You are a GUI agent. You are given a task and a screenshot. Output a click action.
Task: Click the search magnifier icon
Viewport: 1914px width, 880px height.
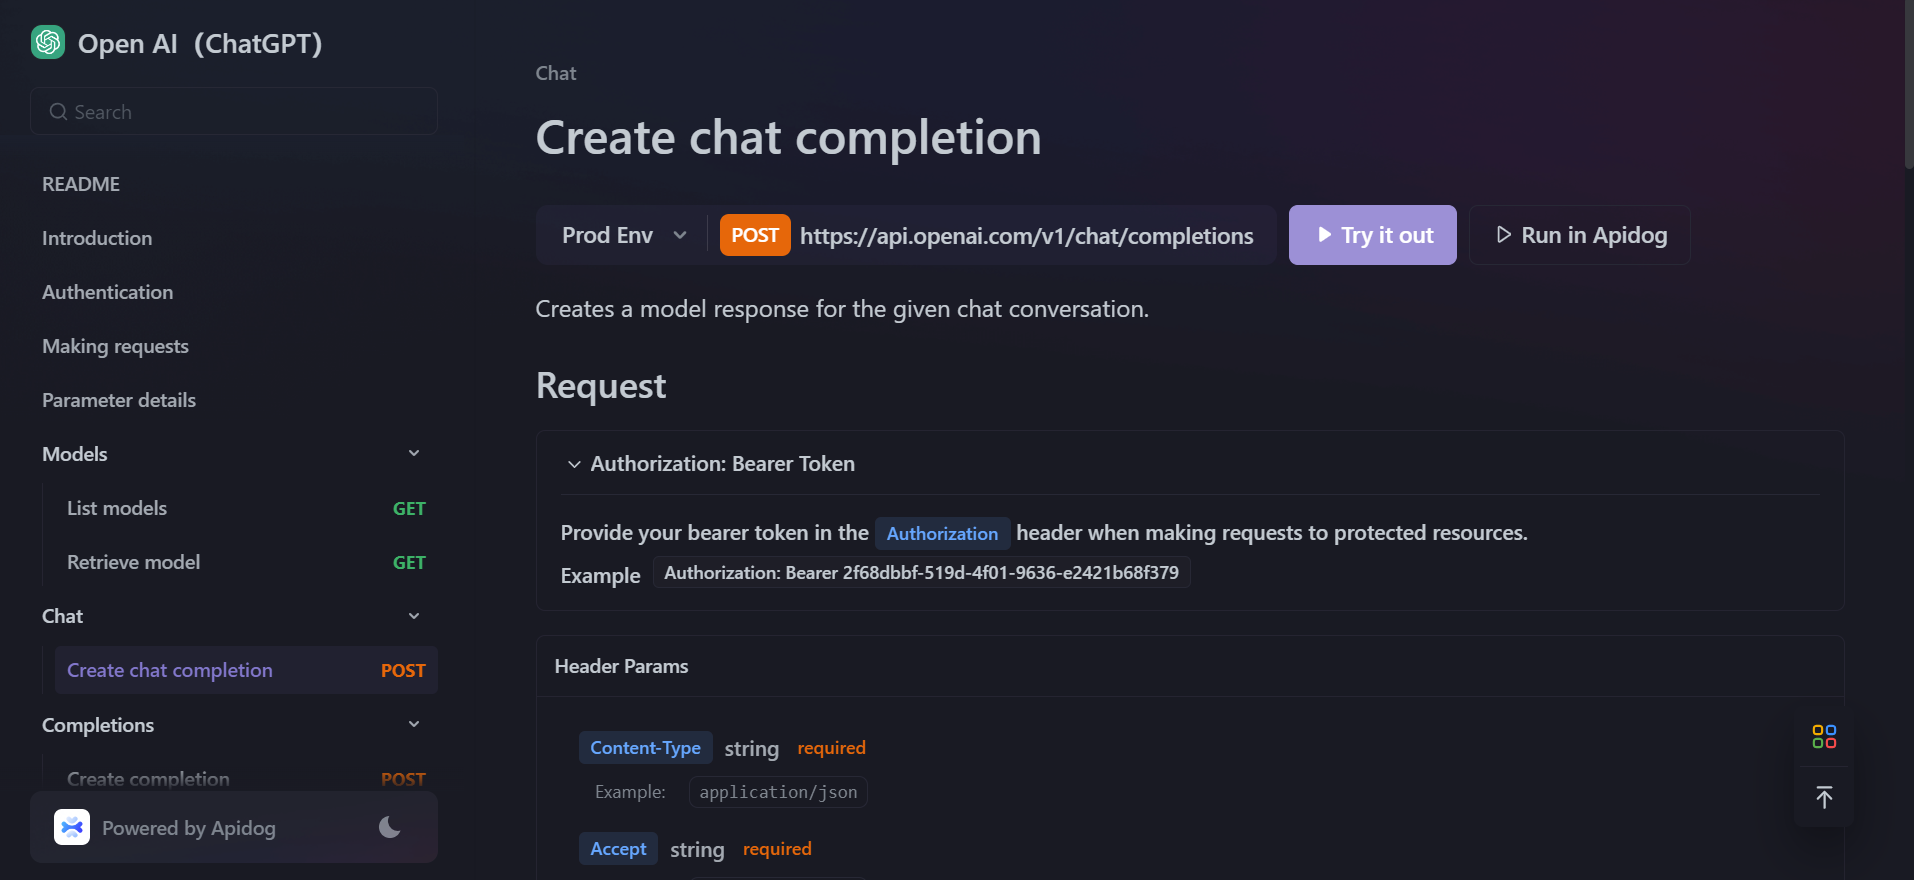coord(59,112)
